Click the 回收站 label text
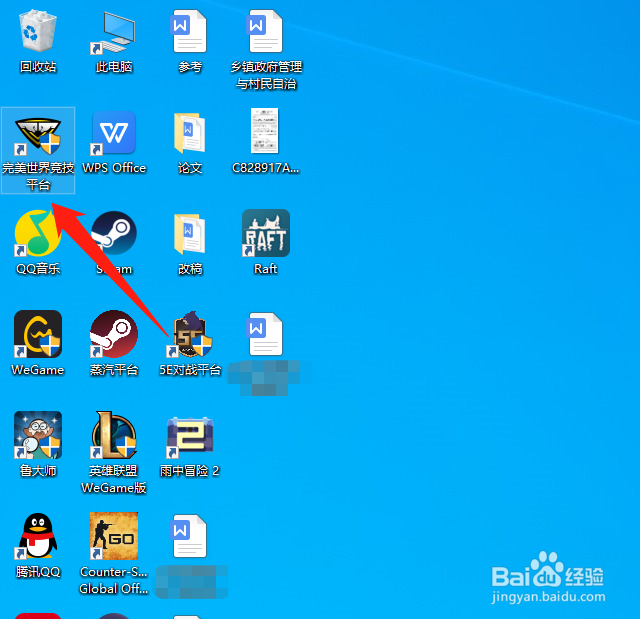 [x=38, y=67]
